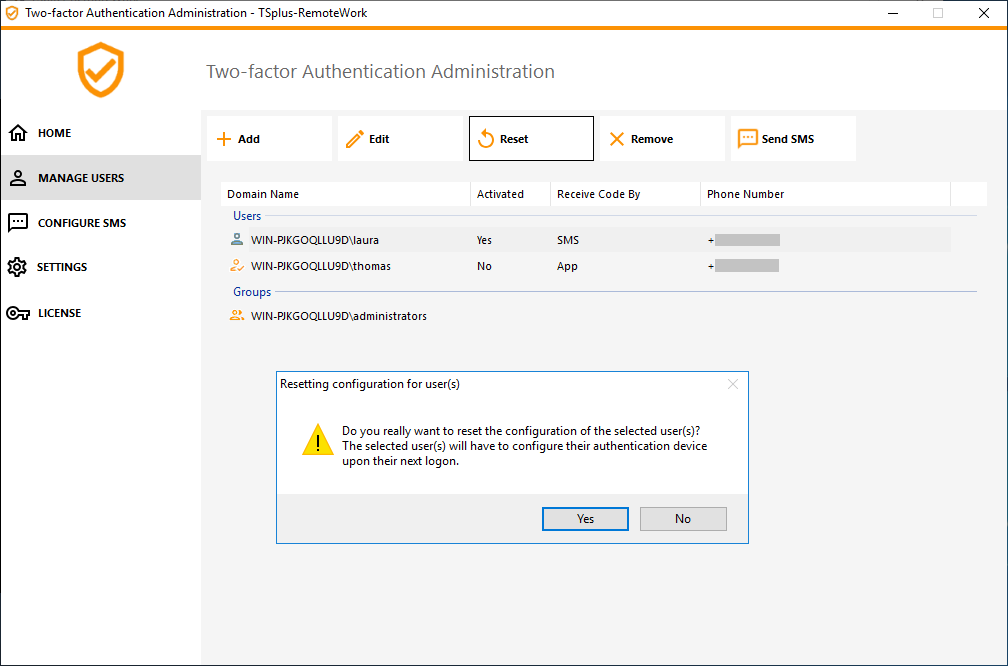
Task: Sort by Receive Code By column header
Action: (598, 194)
